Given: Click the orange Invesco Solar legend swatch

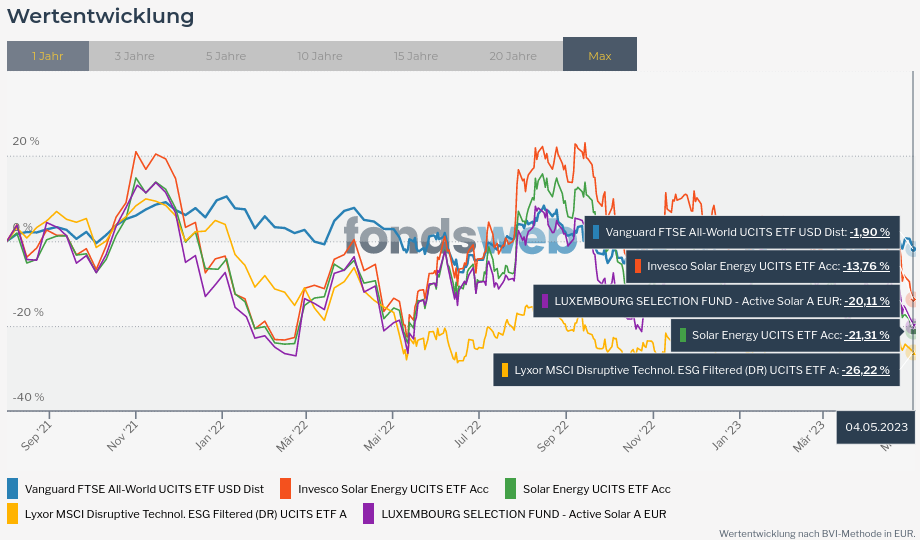Looking at the screenshot, I should point(286,489).
